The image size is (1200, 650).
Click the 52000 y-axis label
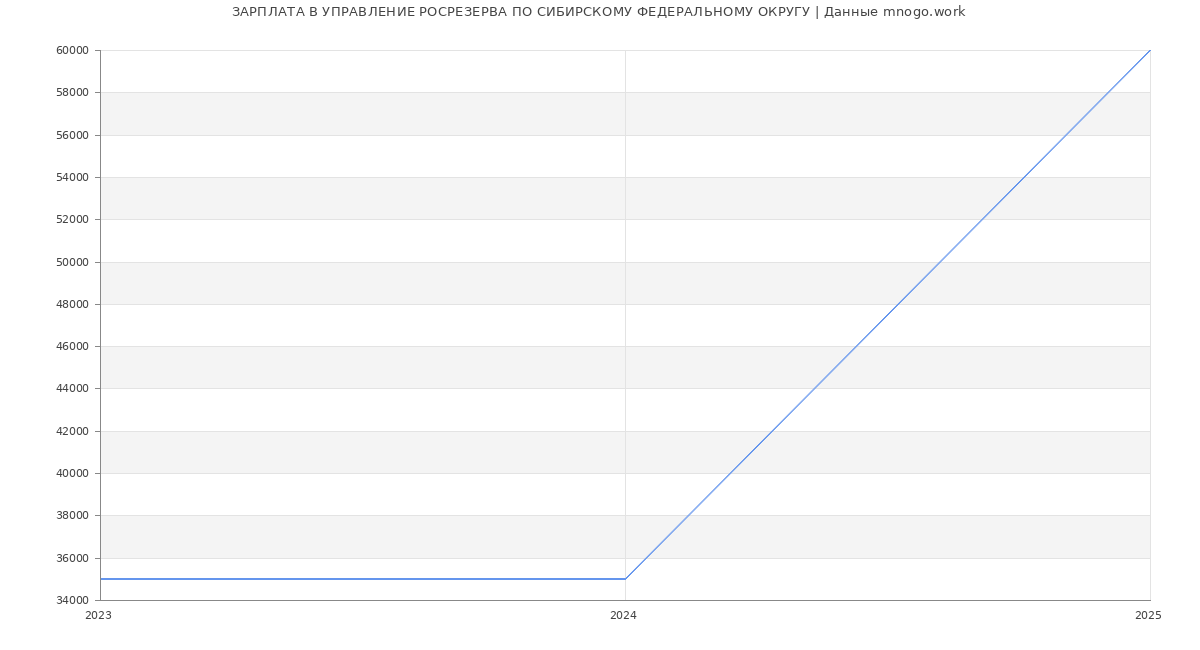point(72,220)
